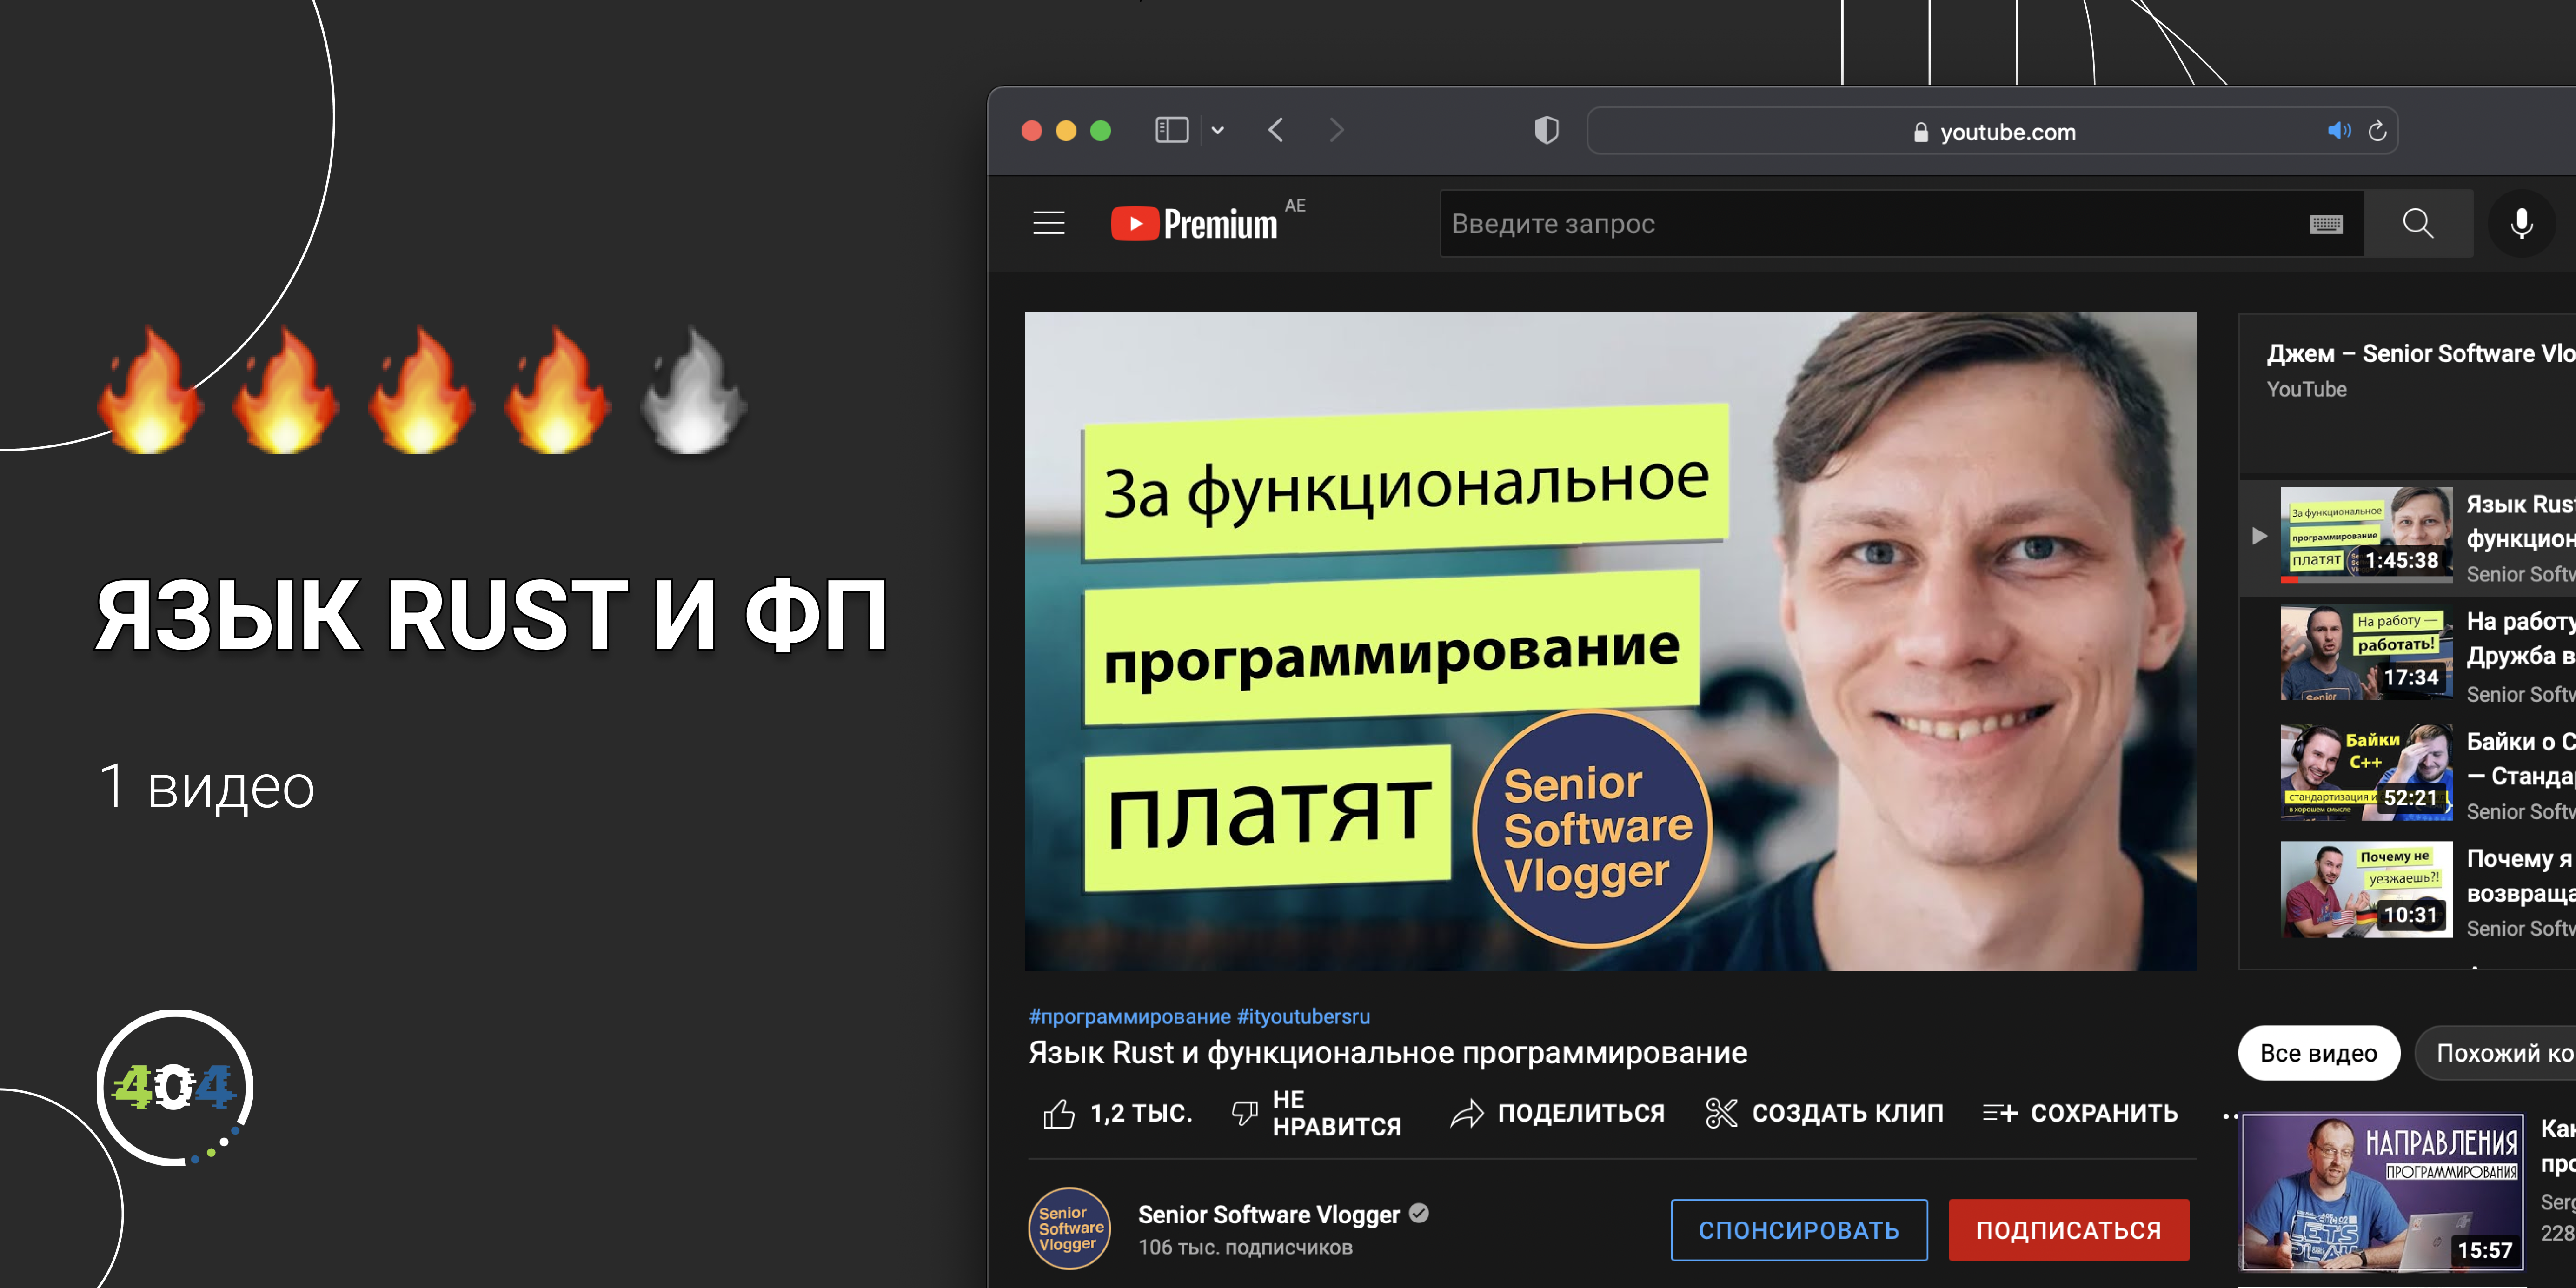This screenshot has width=2576, height=1288.
Task: Reload the youtube.com page
Action: point(2377,131)
